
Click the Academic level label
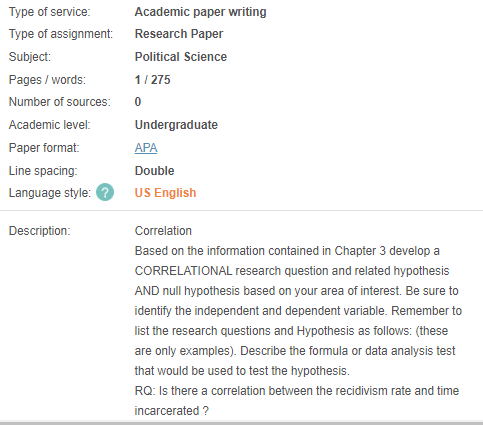click(x=49, y=125)
